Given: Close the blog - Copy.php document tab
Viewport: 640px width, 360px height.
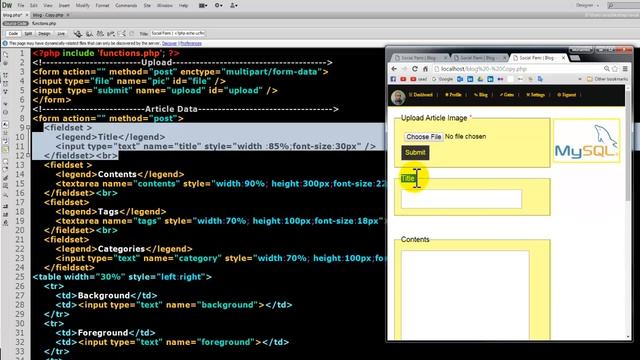Looking at the screenshot, I should [x=68, y=15].
